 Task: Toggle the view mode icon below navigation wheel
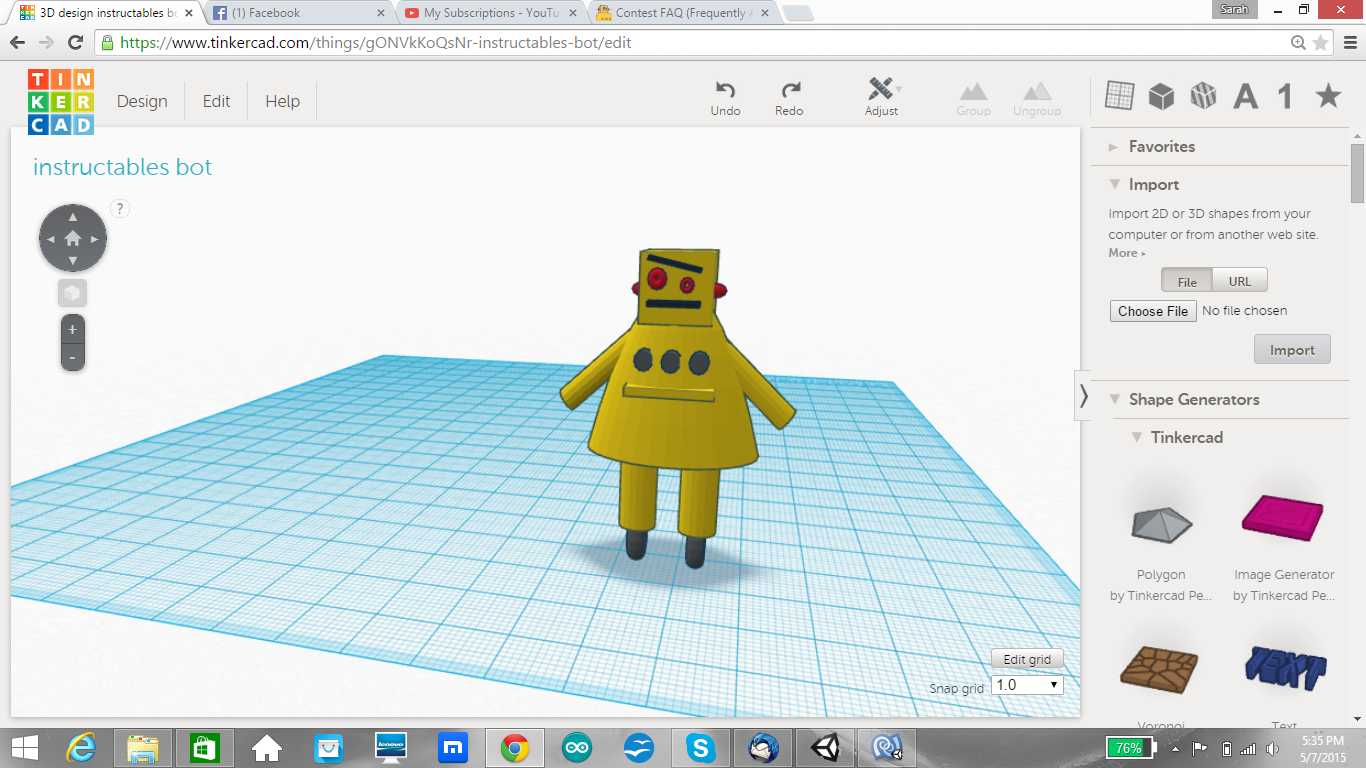click(x=72, y=292)
